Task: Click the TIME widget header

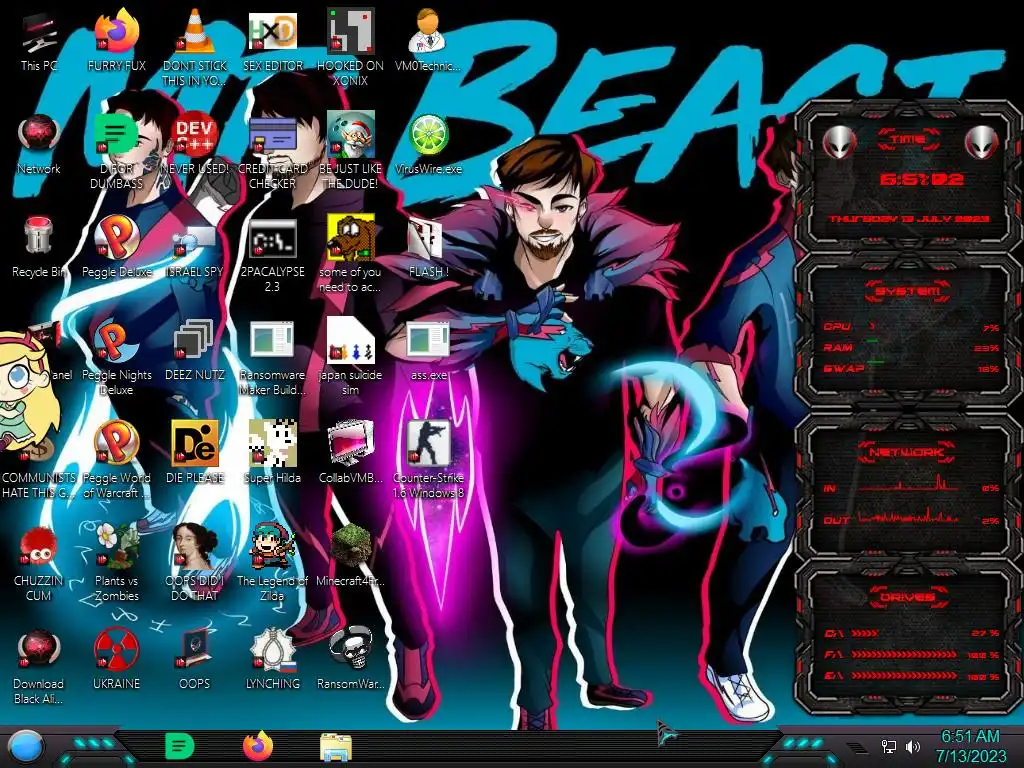Action: (908, 139)
